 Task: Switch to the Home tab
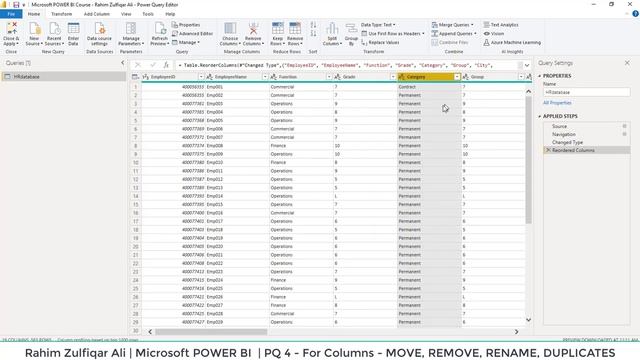coord(34,14)
